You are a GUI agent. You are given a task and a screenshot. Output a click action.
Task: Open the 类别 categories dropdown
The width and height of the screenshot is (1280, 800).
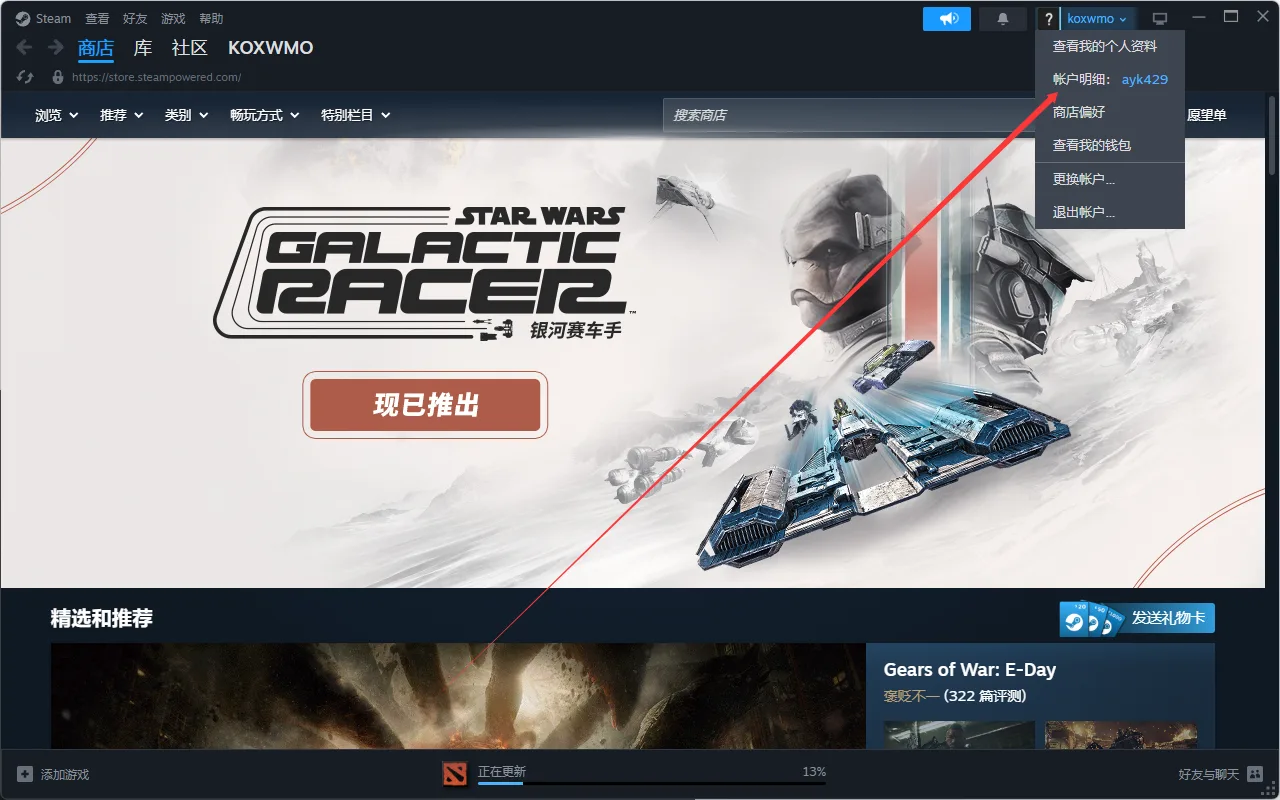[187, 115]
